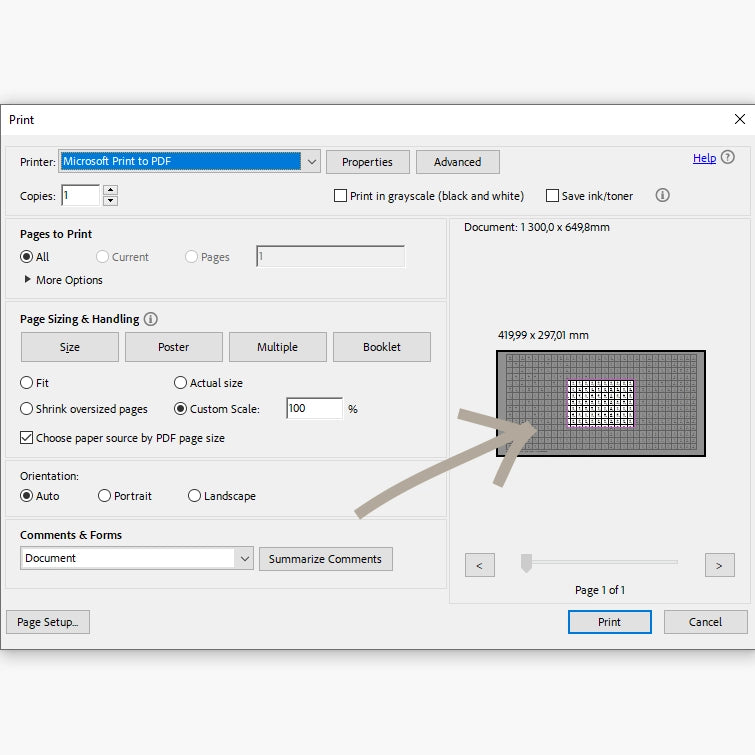755x755 pixels.
Task: Switch to the Poster sizing option
Action: pos(173,347)
